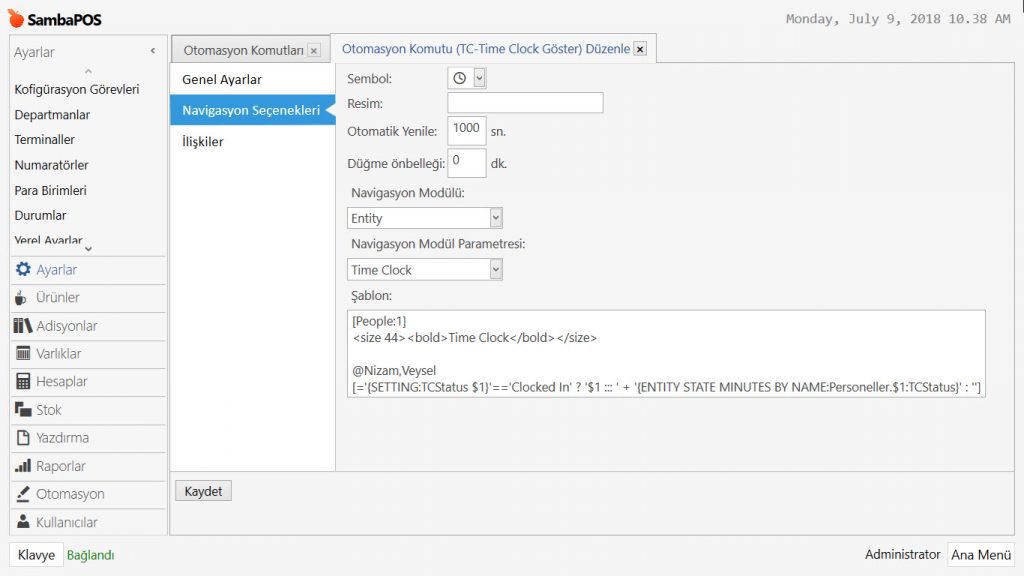The height and width of the screenshot is (576, 1024).
Task: Click the Resim input field
Action: point(525,103)
